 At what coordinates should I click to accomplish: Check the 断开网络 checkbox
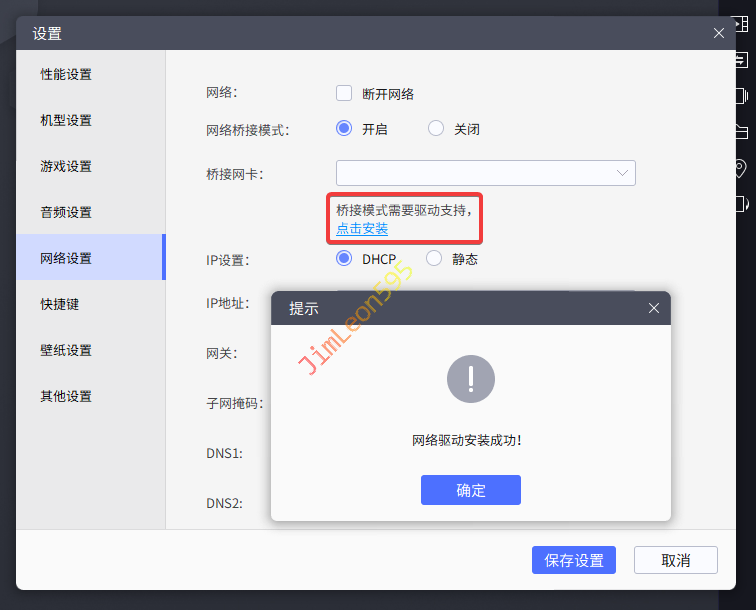click(x=344, y=93)
